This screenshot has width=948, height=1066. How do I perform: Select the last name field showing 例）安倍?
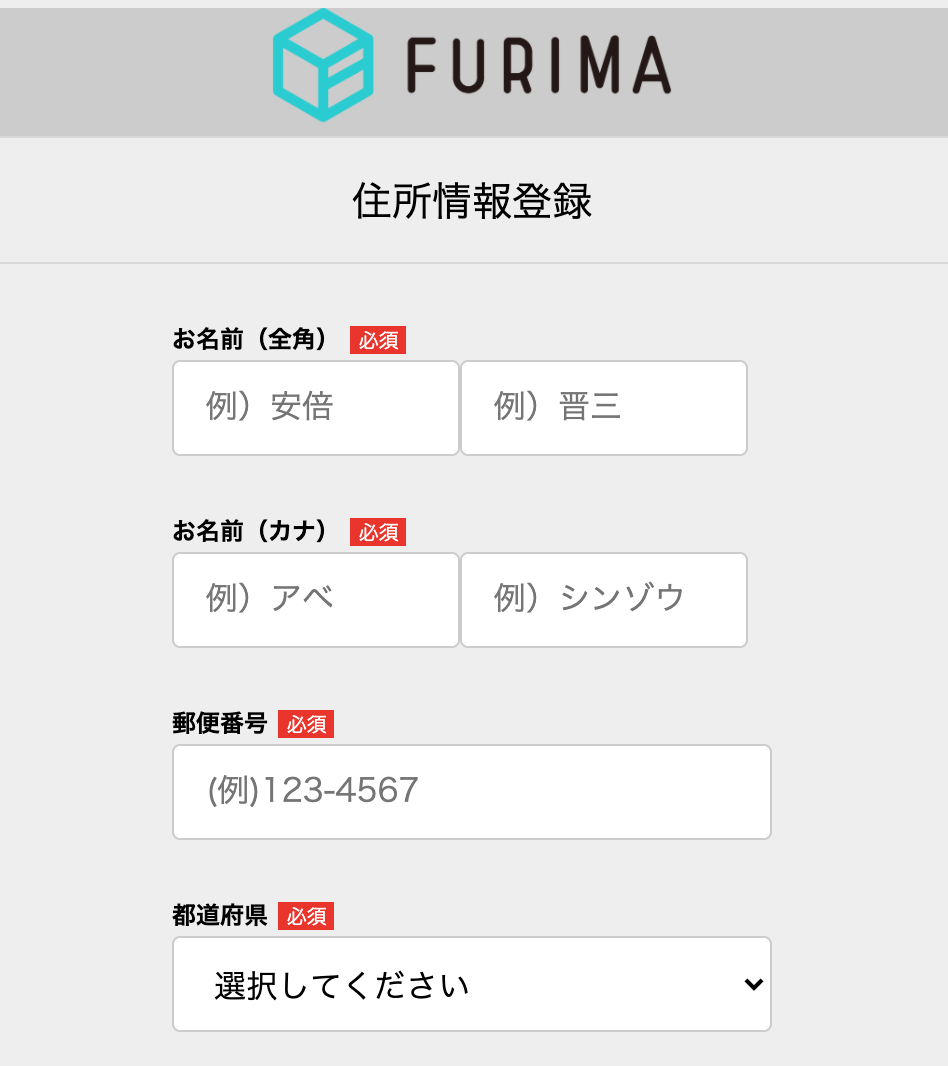pyautogui.click(x=315, y=407)
